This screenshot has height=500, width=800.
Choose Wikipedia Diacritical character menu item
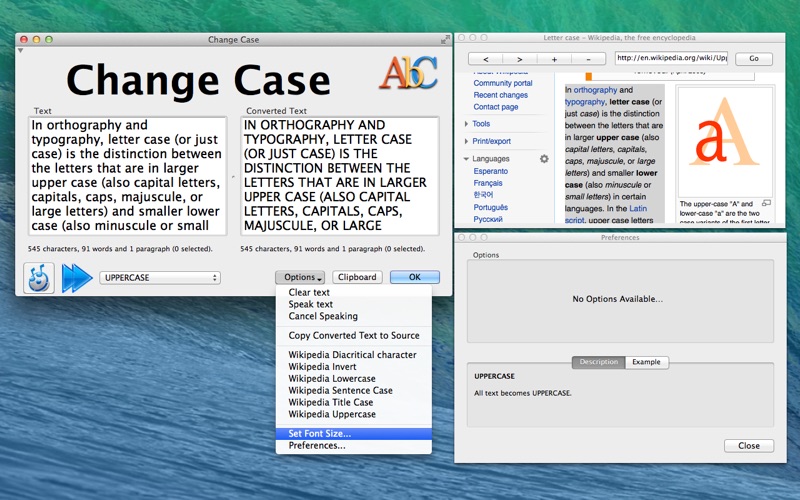pos(354,355)
